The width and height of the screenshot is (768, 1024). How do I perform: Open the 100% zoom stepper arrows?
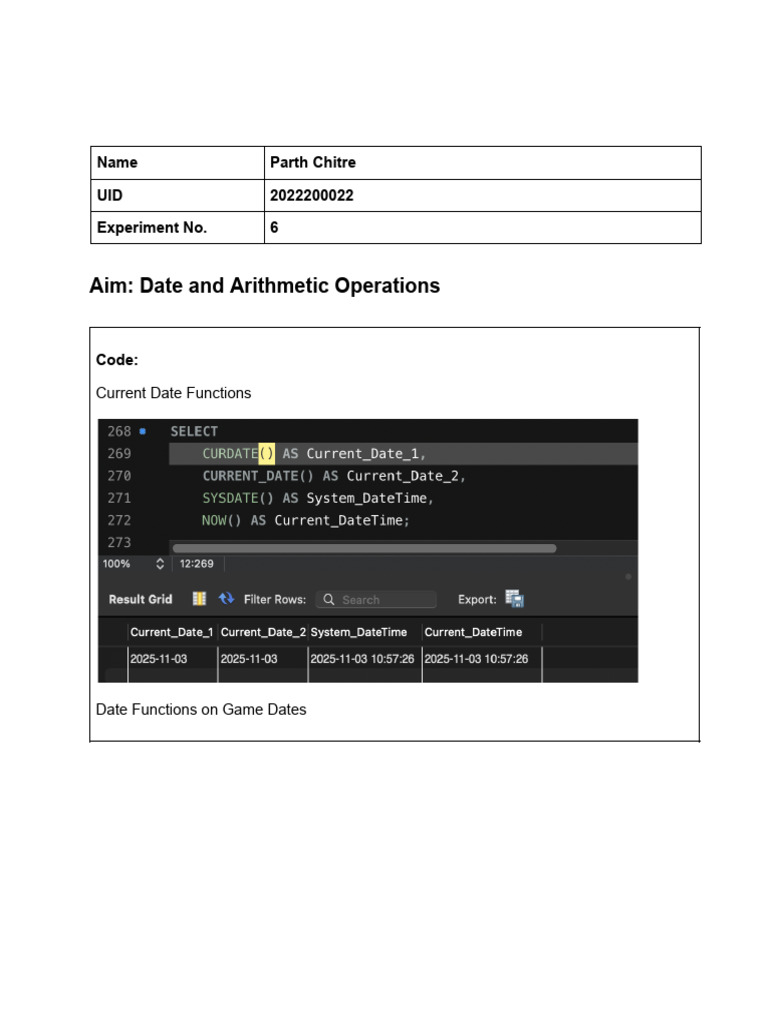coord(159,564)
